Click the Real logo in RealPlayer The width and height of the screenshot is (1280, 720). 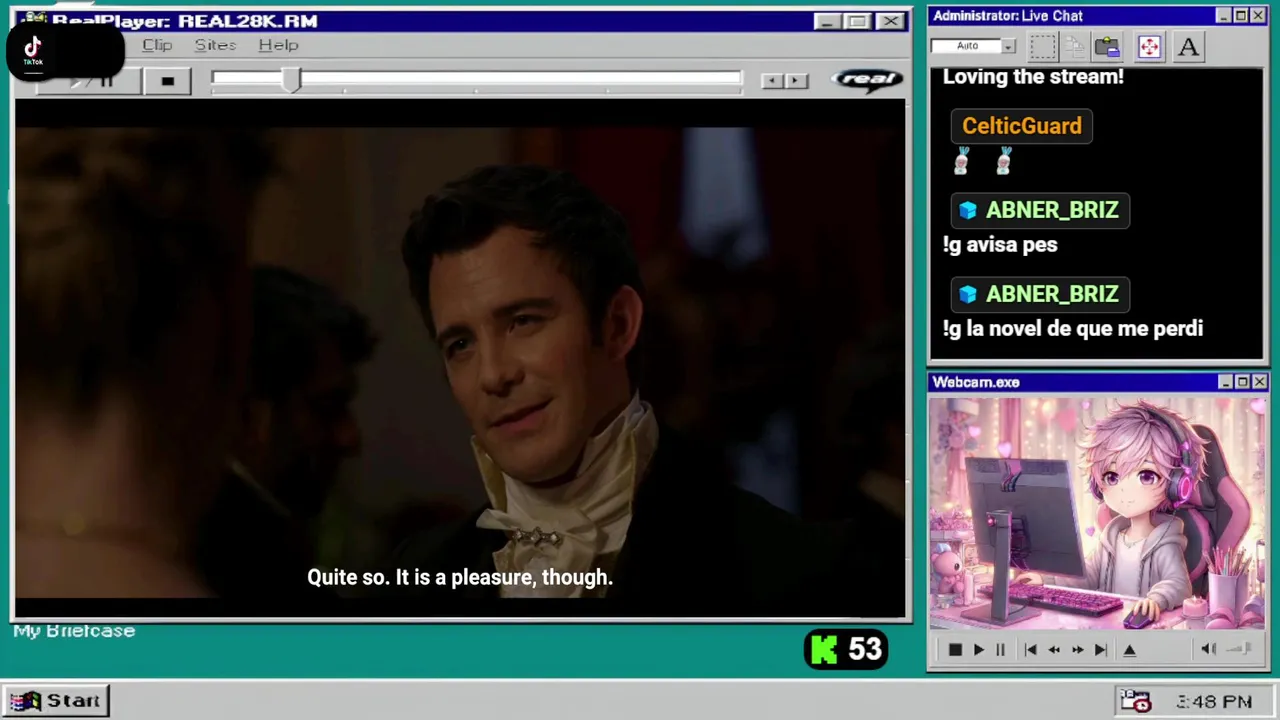867,80
